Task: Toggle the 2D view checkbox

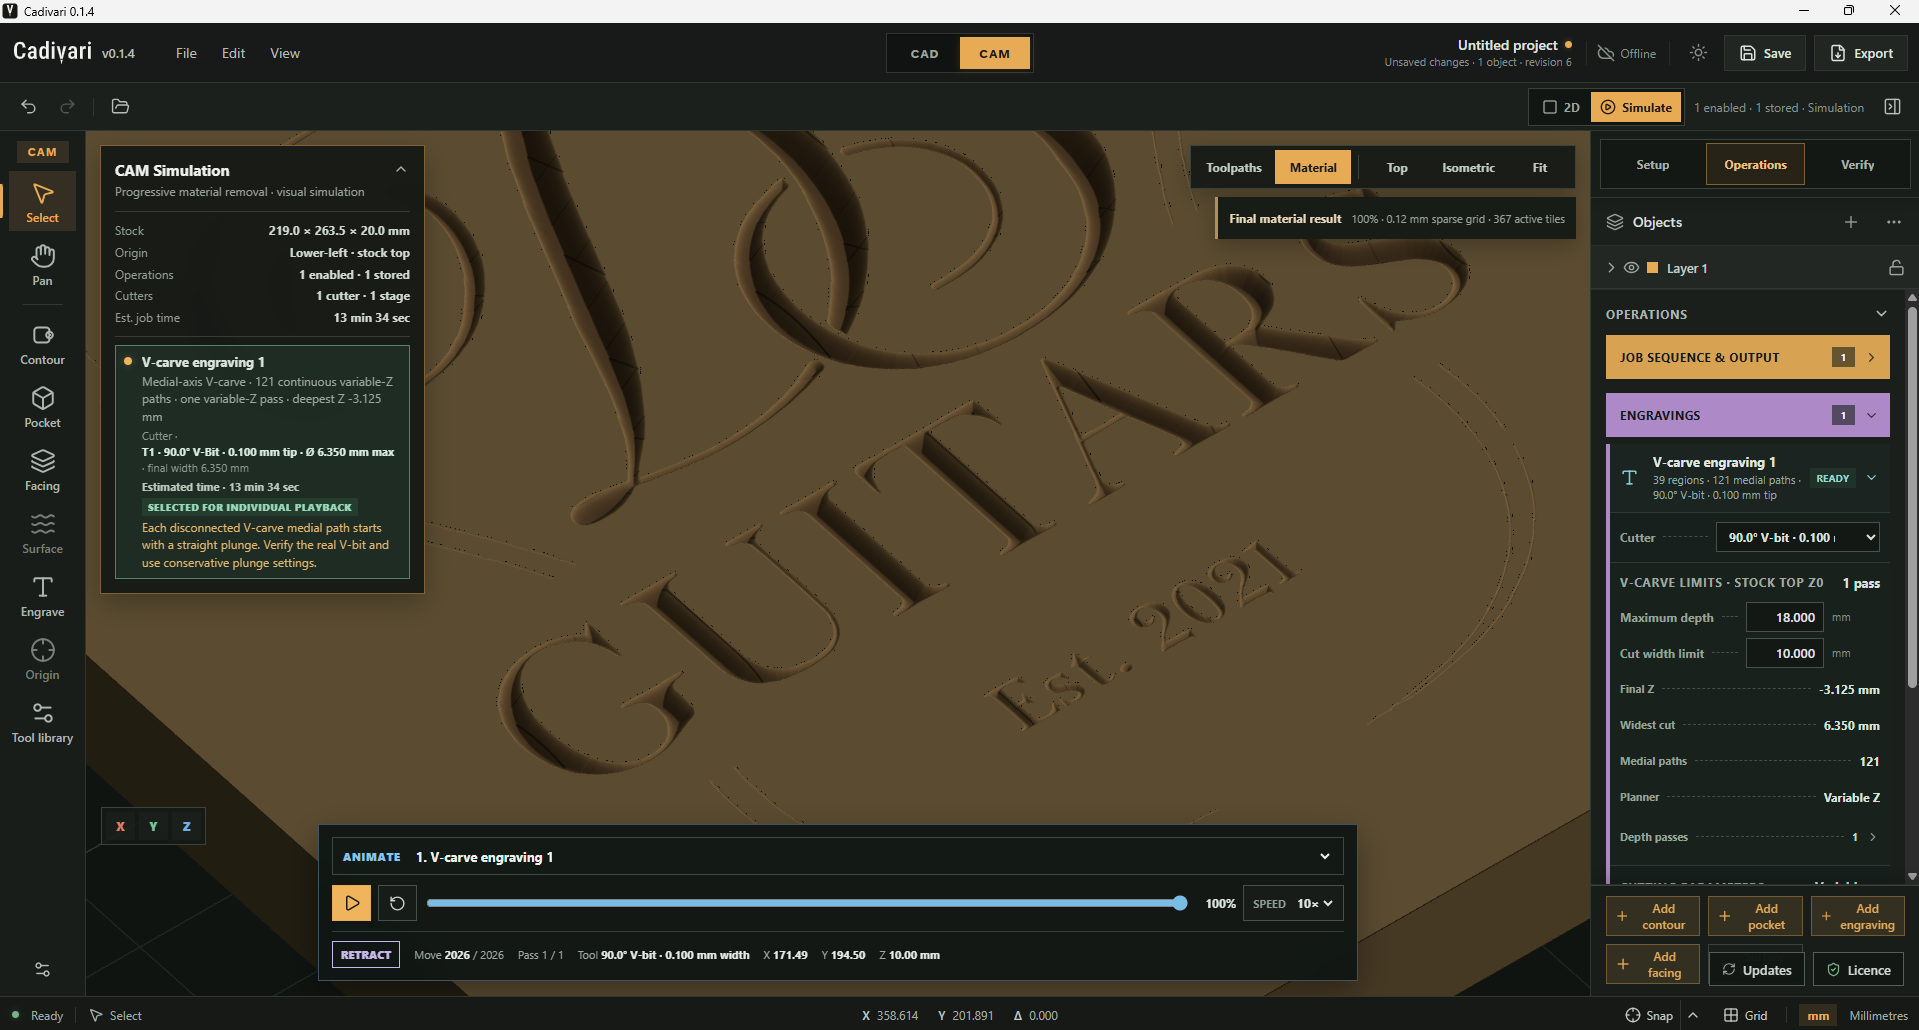Action: point(1560,107)
